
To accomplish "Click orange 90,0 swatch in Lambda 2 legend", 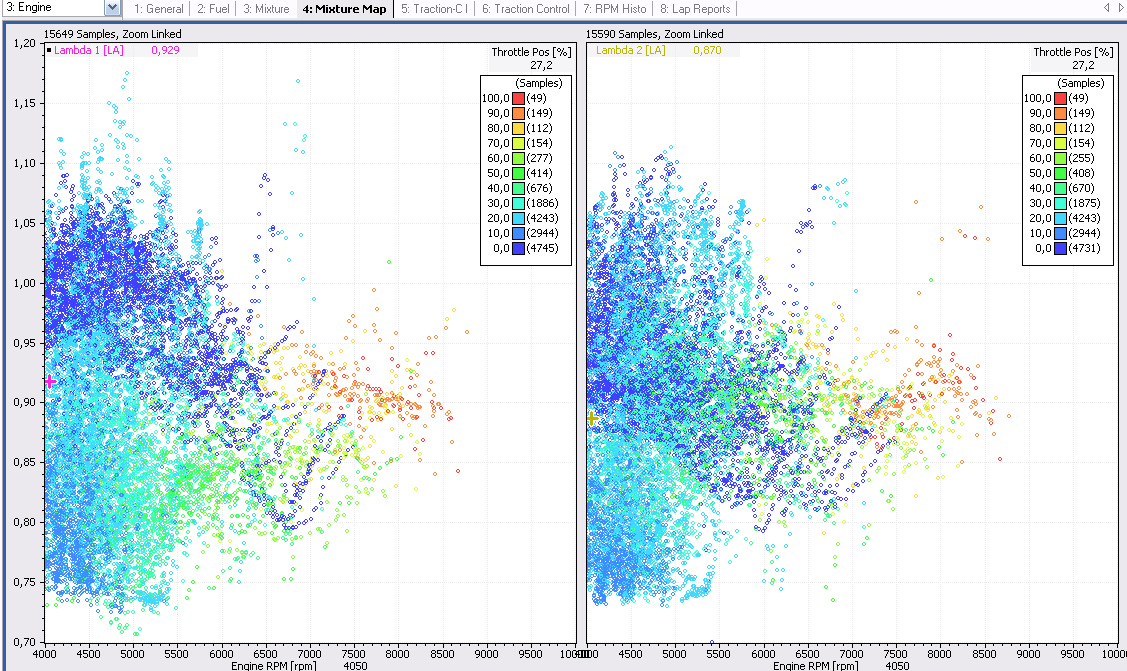I will pos(1060,113).
